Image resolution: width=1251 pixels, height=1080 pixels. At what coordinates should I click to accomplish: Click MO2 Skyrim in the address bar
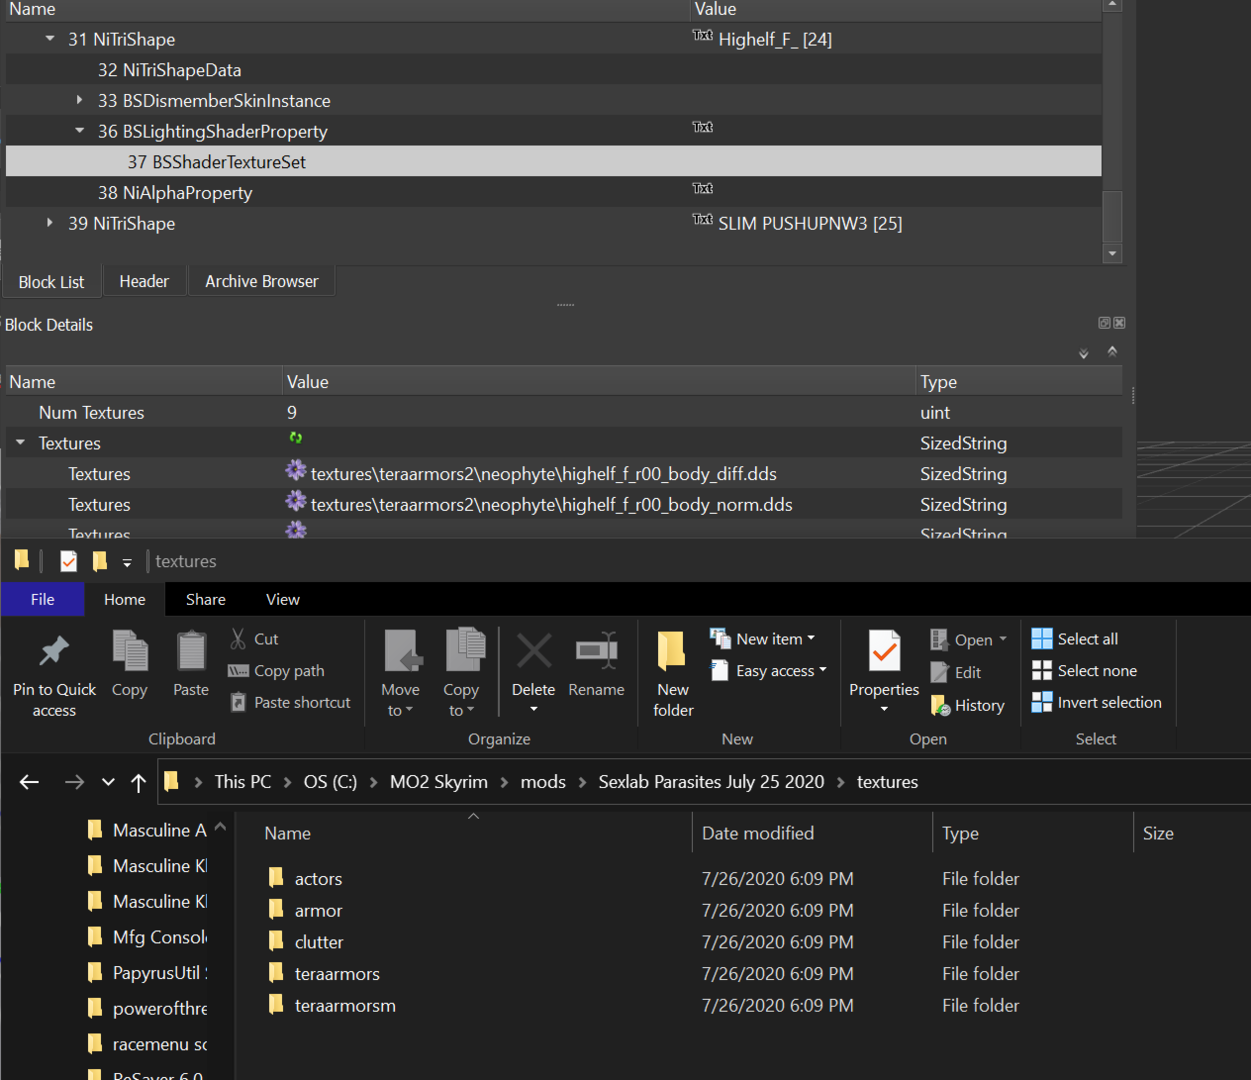click(439, 782)
